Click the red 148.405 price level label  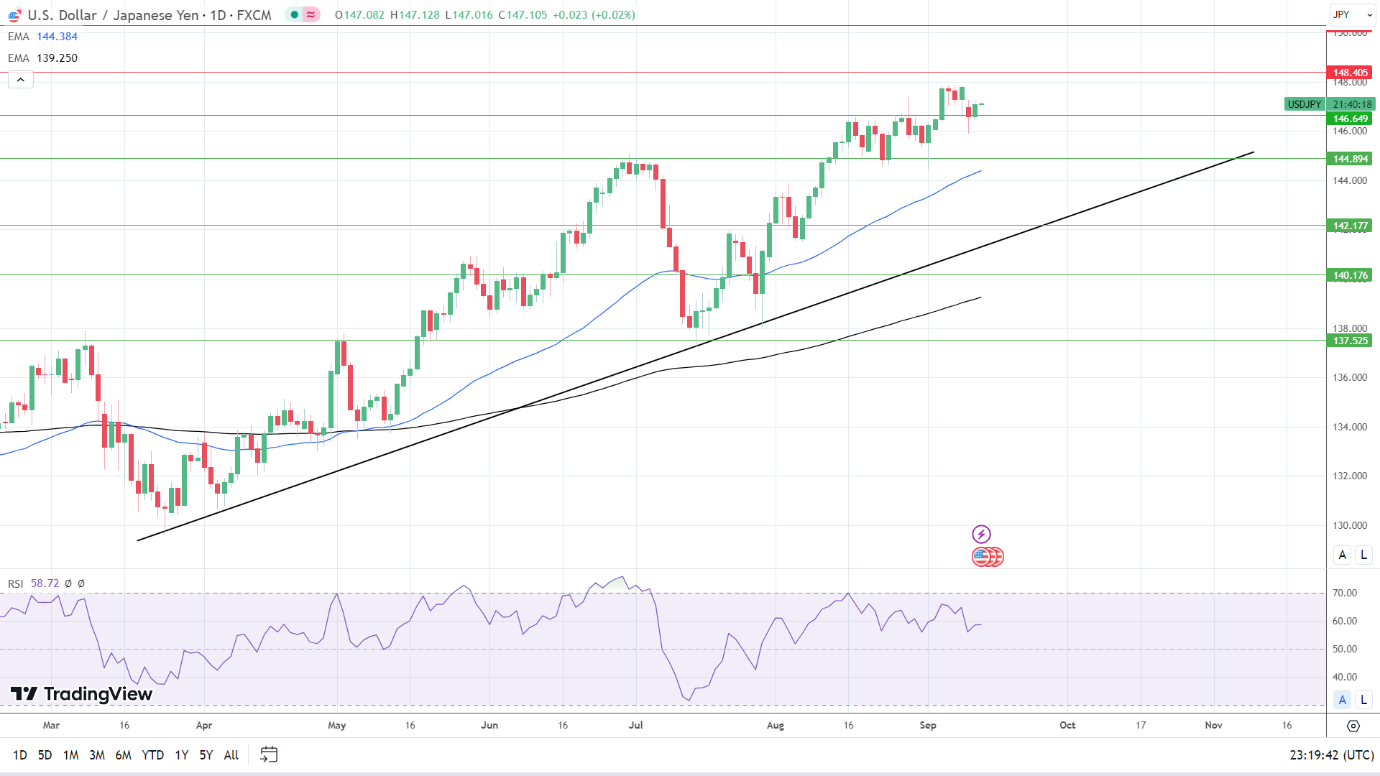tap(1350, 72)
